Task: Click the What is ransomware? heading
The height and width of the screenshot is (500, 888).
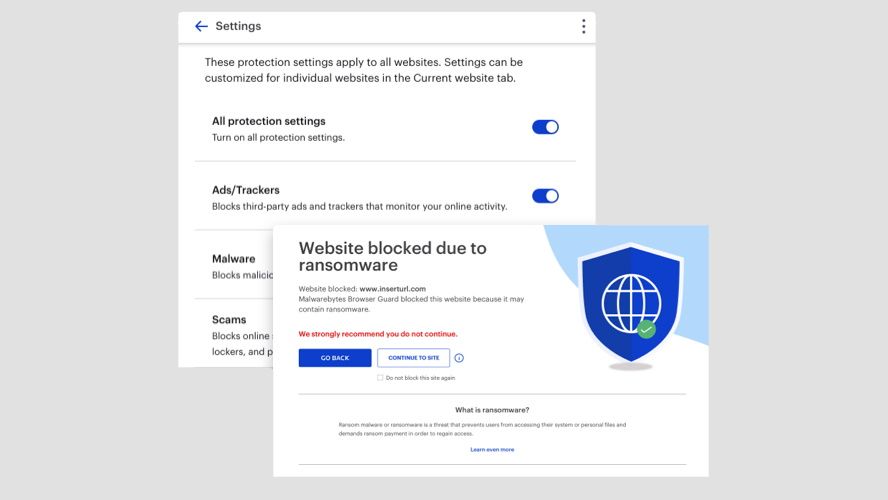Action: point(492,410)
